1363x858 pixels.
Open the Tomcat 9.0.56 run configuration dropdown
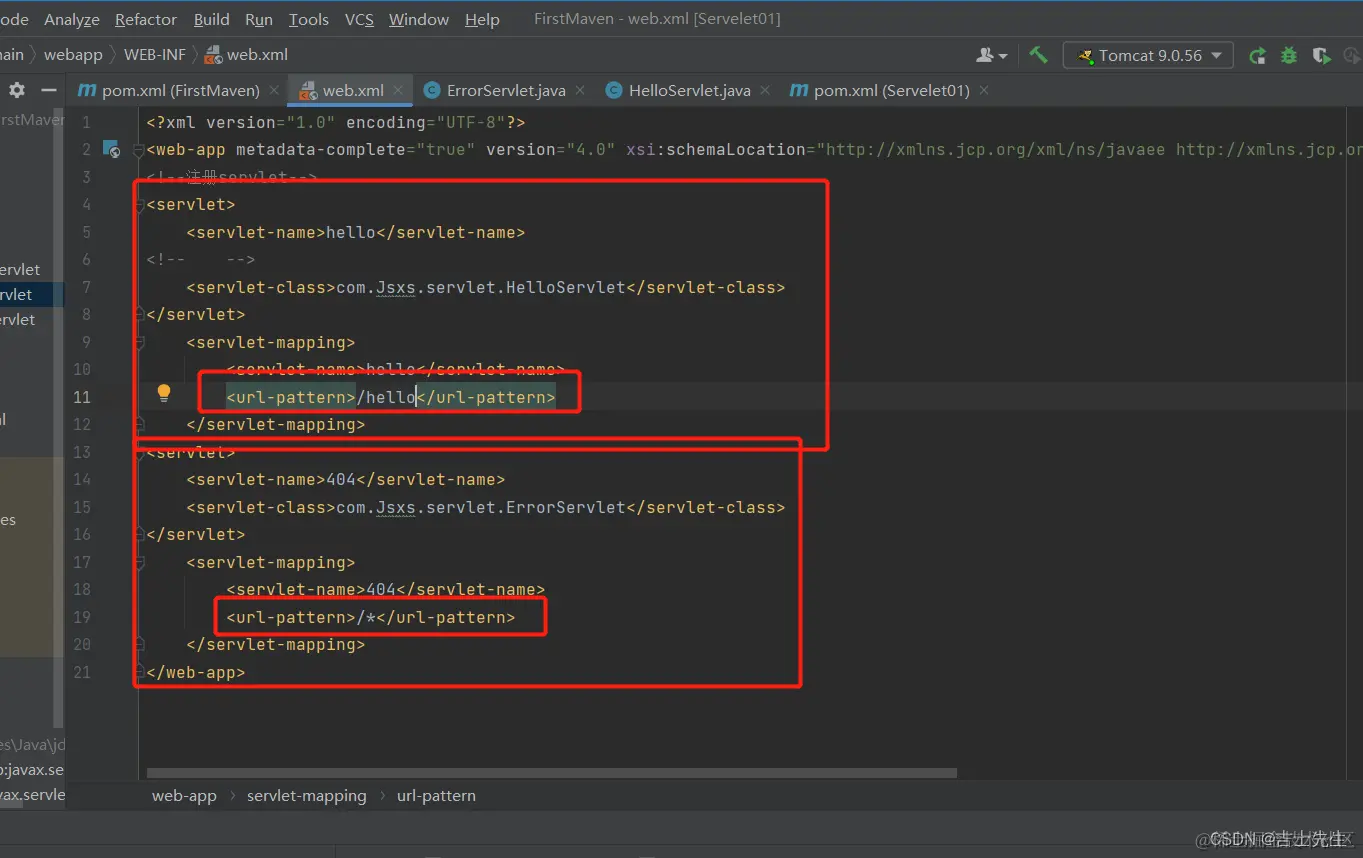pyautogui.click(x=1148, y=56)
